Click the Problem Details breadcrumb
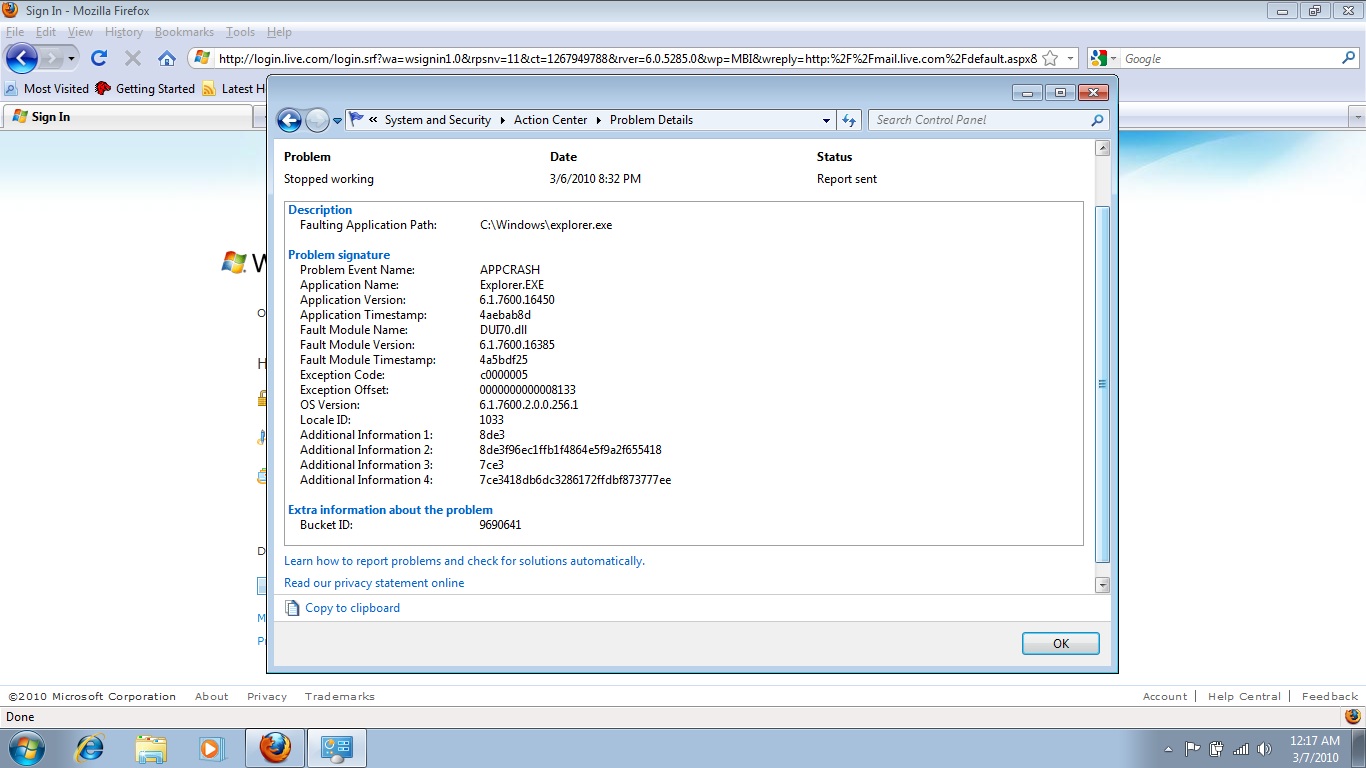 tap(651, 120)
